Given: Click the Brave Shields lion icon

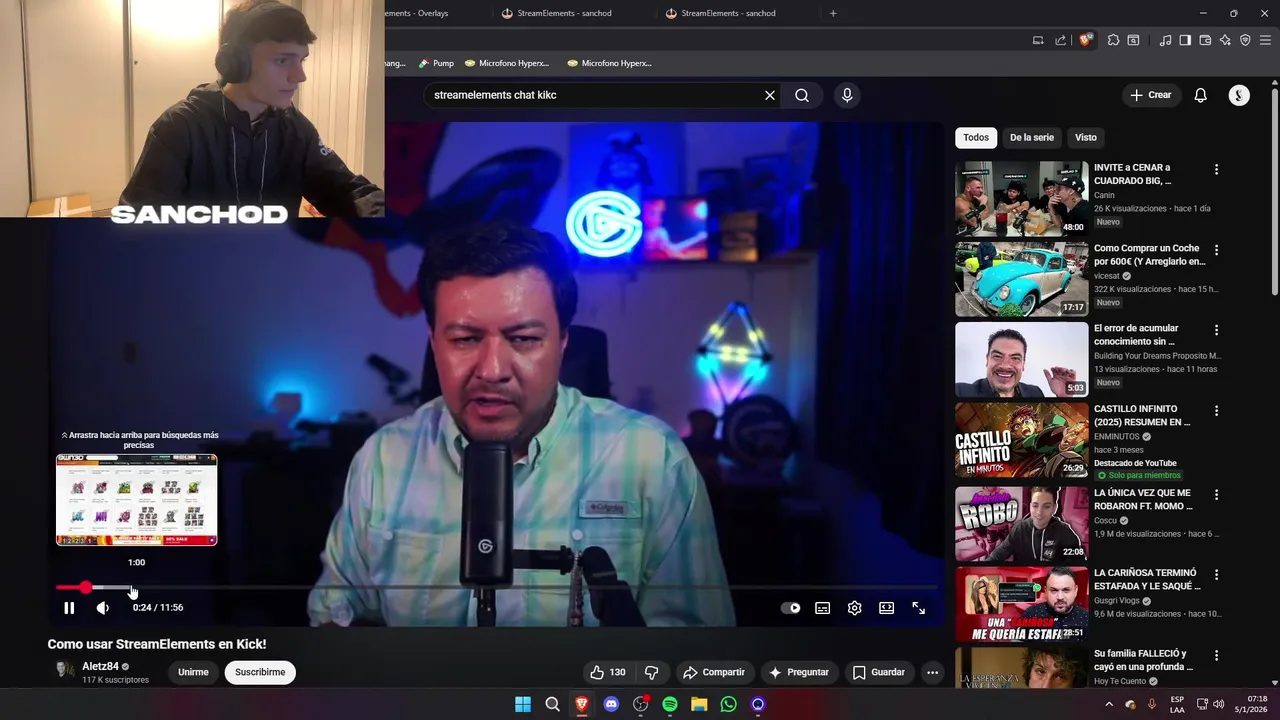Looking at the screenshot, I should coord(1085,40).
